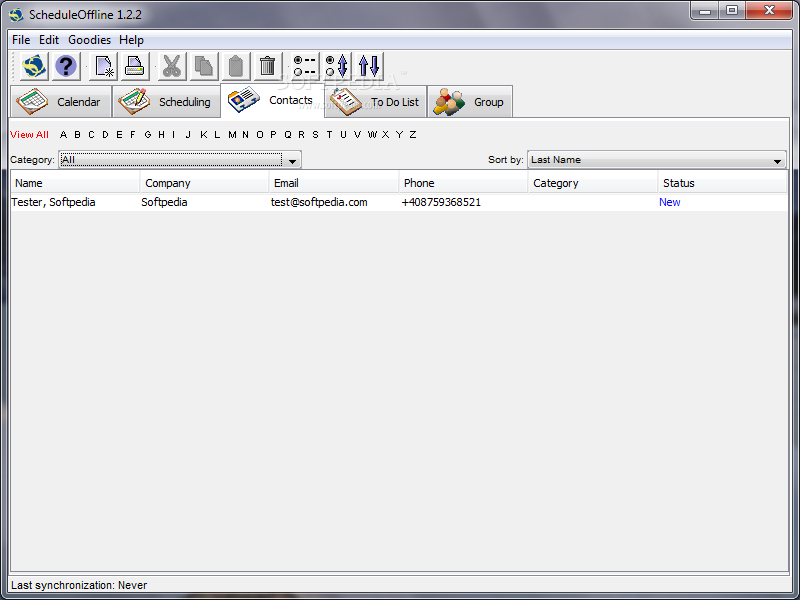
Task: Click the New status cell
Action: pos(669,202)
